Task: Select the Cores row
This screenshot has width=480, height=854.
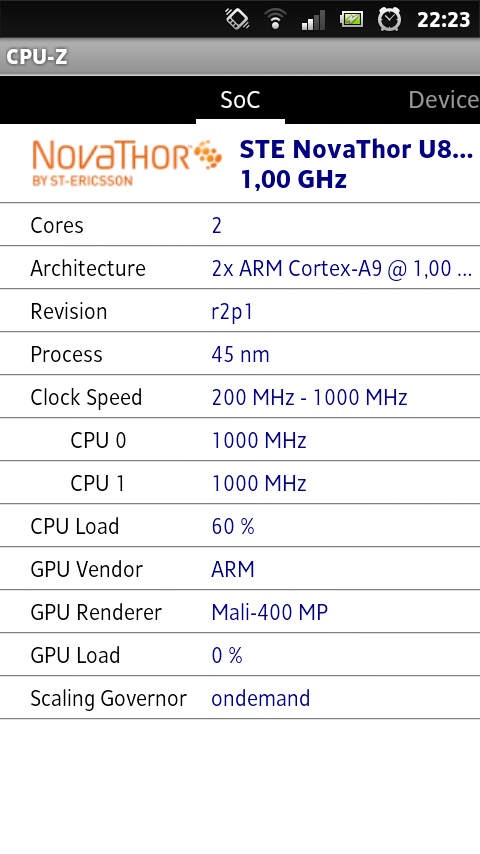Action: 240,225
